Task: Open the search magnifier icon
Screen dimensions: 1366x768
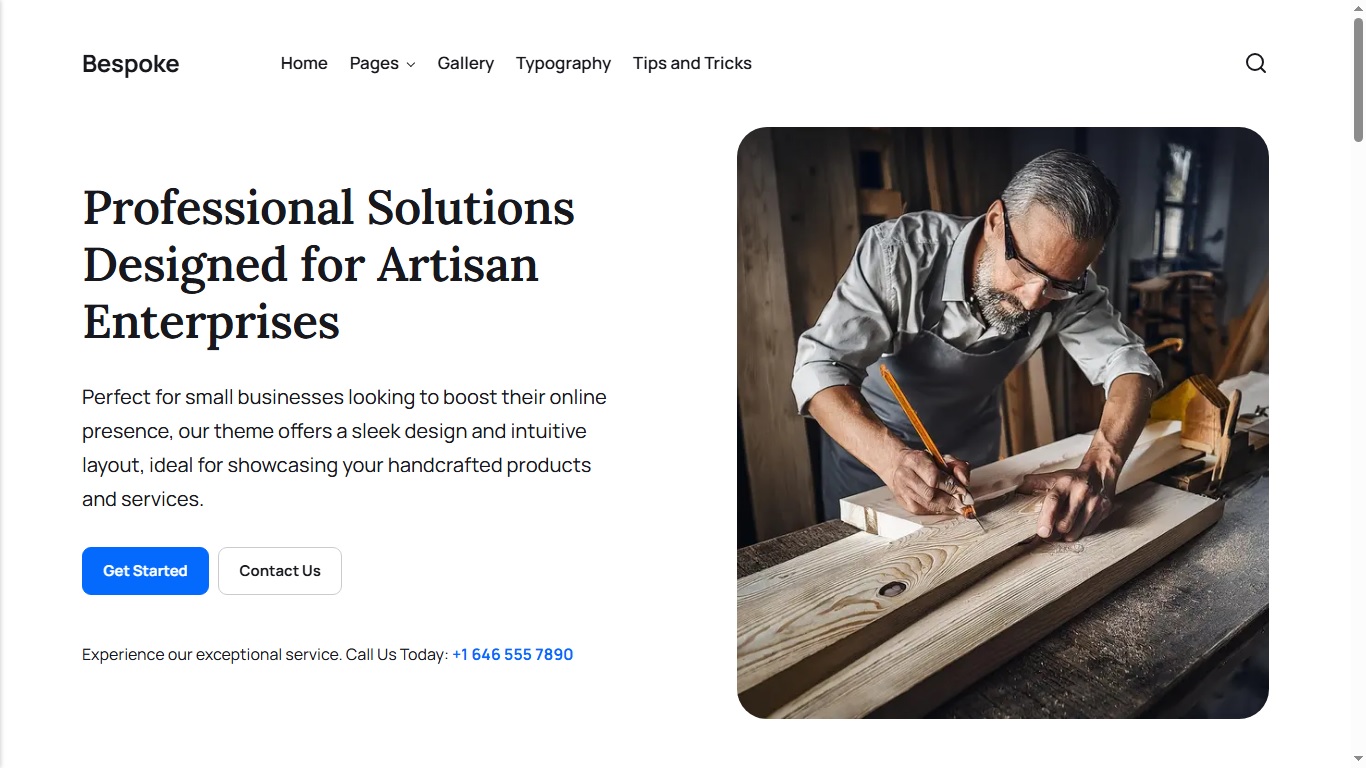Action: [1256, 63]
